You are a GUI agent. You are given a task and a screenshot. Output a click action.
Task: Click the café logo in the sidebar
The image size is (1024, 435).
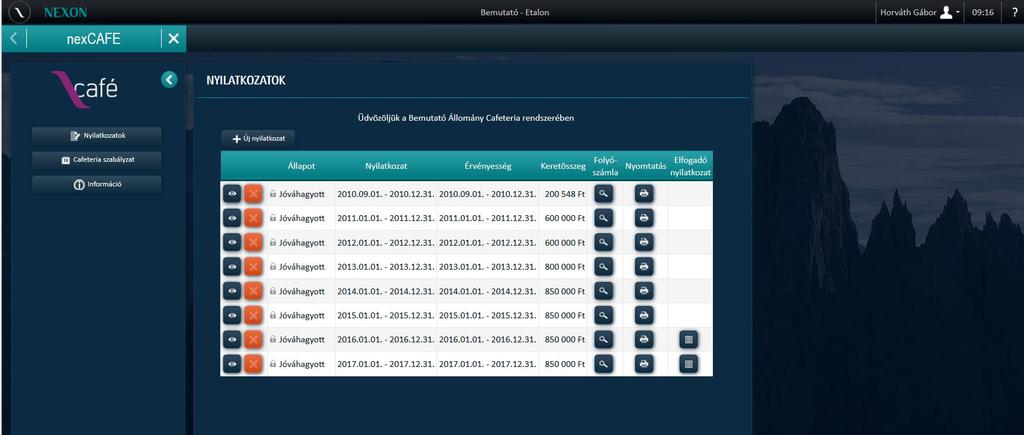click(x=85, y=88)
